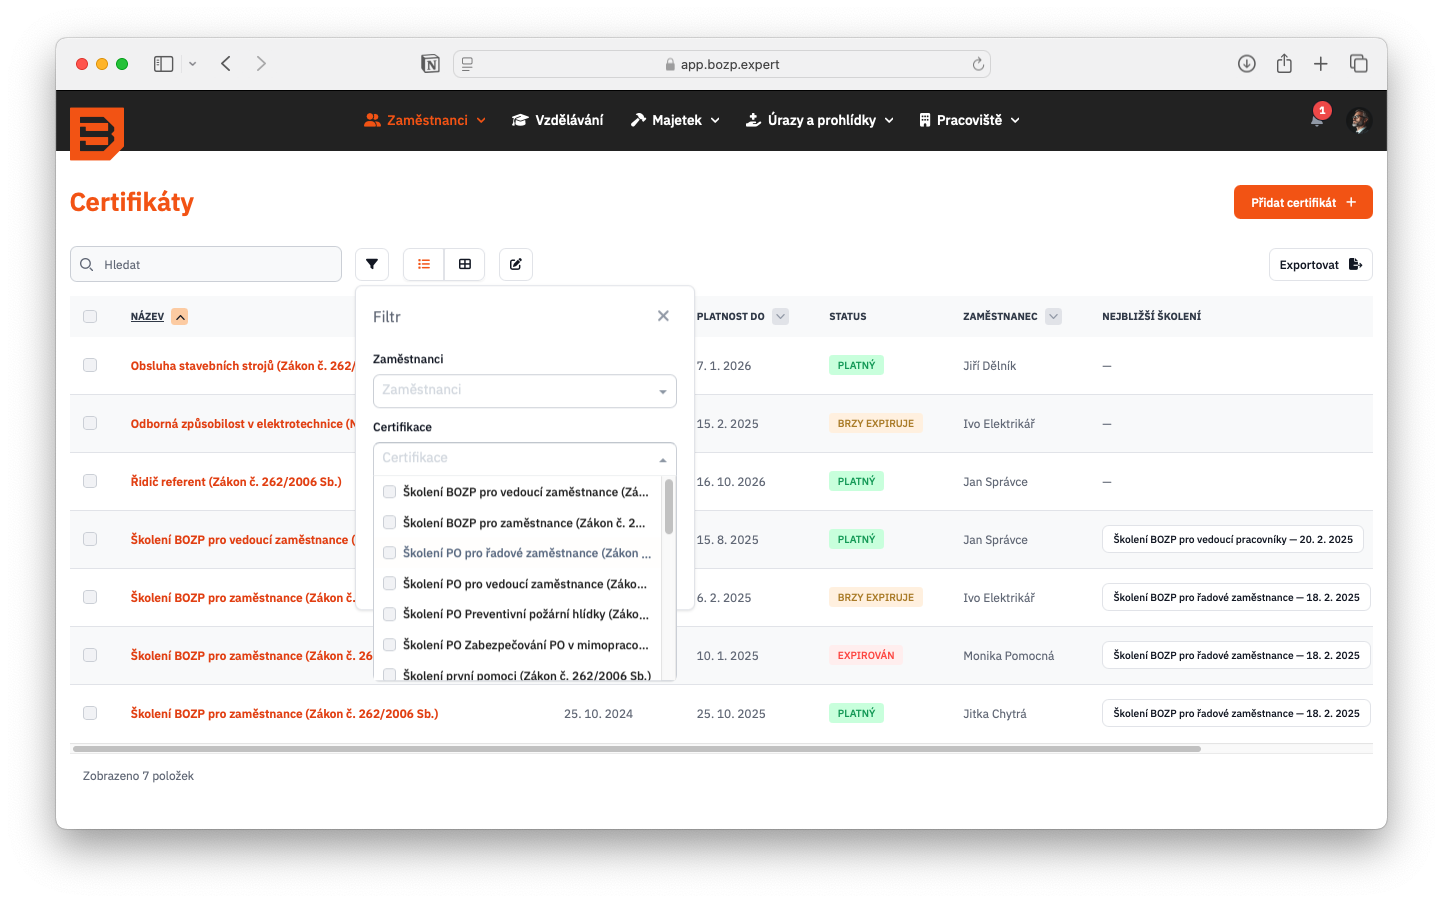Select the Řidič referent row checkbox
The height and width of the screenshot is (903, 1443).
(90, 481)
